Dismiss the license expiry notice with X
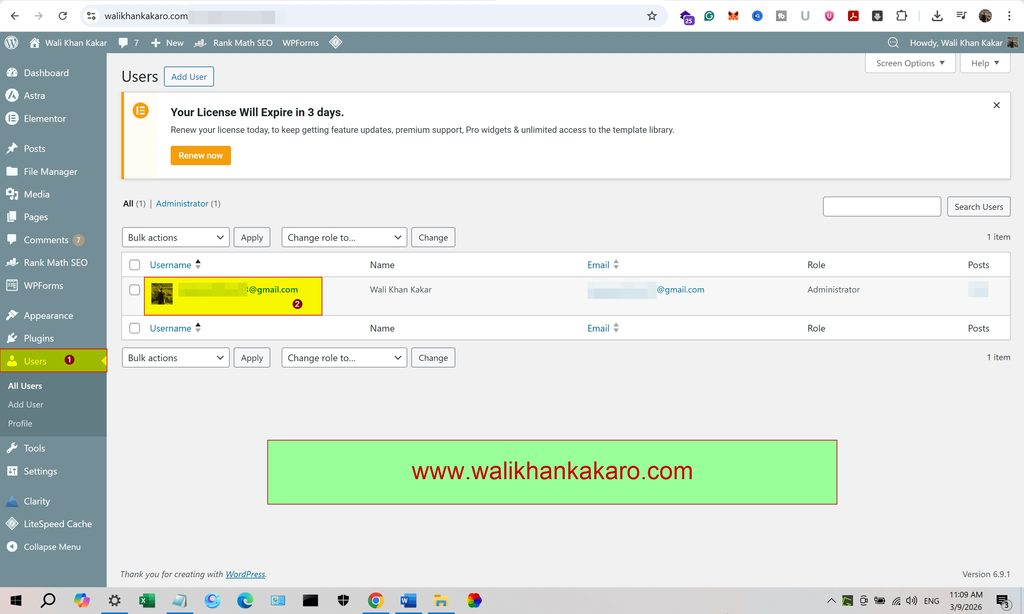The width and height of the screenshot is (1024, 614). pyautogui.click(x=997, y=105)
